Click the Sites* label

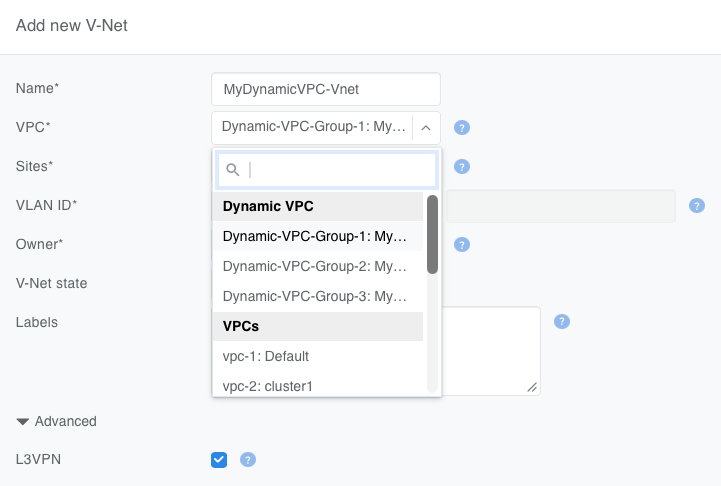34,166
